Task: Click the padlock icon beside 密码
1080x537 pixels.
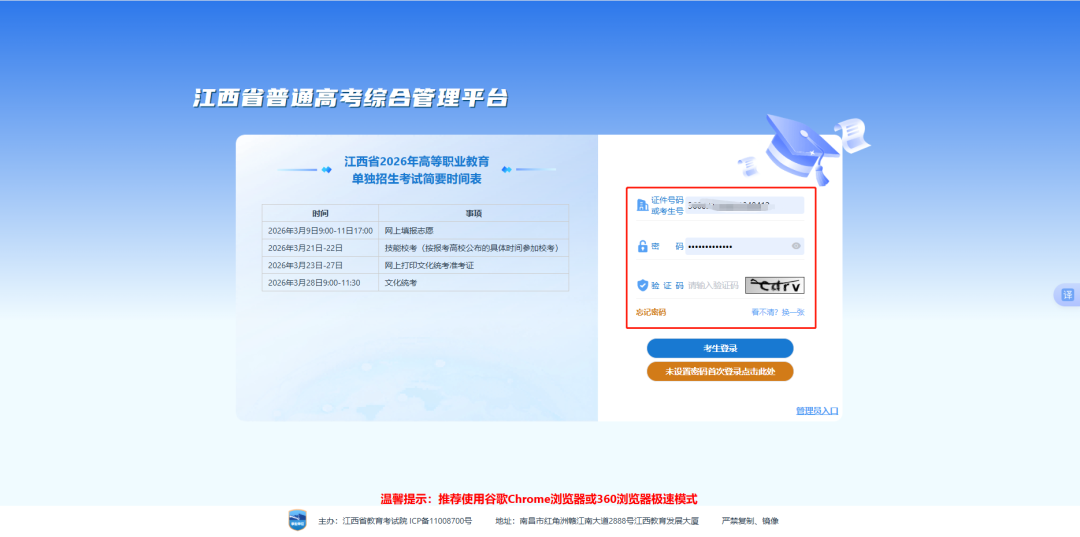Action: [642, 246]
